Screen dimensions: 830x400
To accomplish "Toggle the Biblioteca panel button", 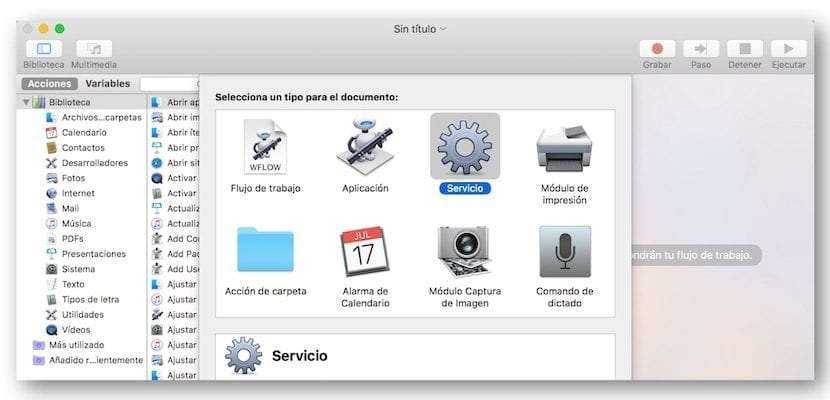I will tap(44, 48).
